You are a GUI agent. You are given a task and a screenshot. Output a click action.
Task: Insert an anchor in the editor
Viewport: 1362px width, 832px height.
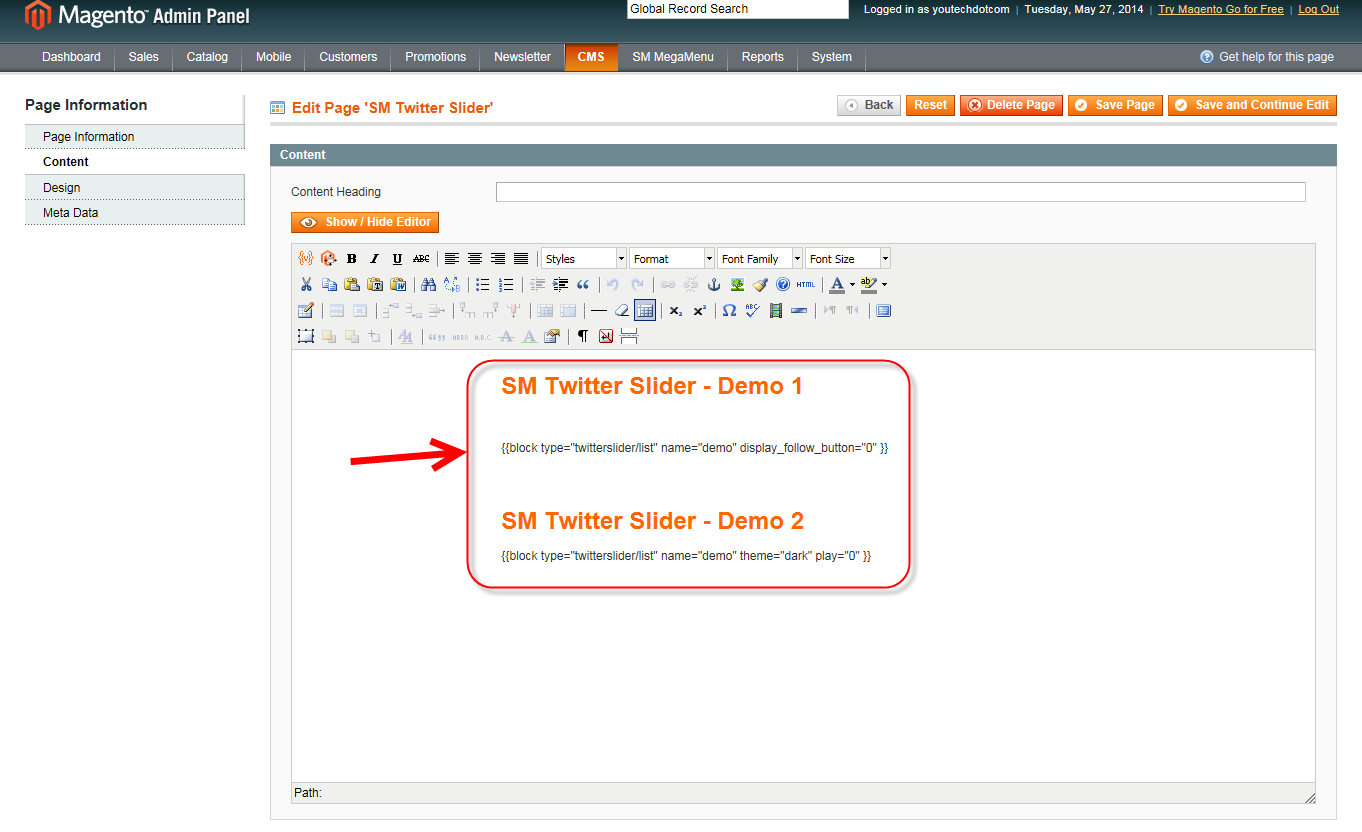click(714, 284)
